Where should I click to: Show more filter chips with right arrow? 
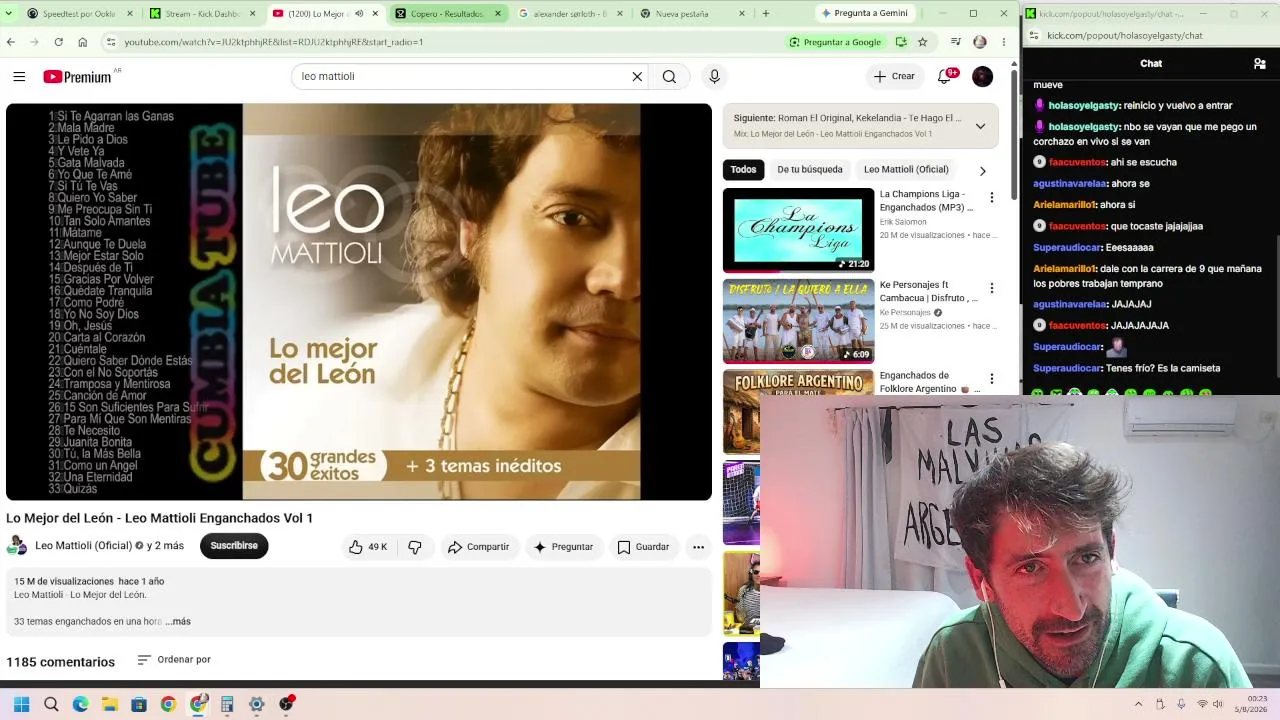[982, 171]
